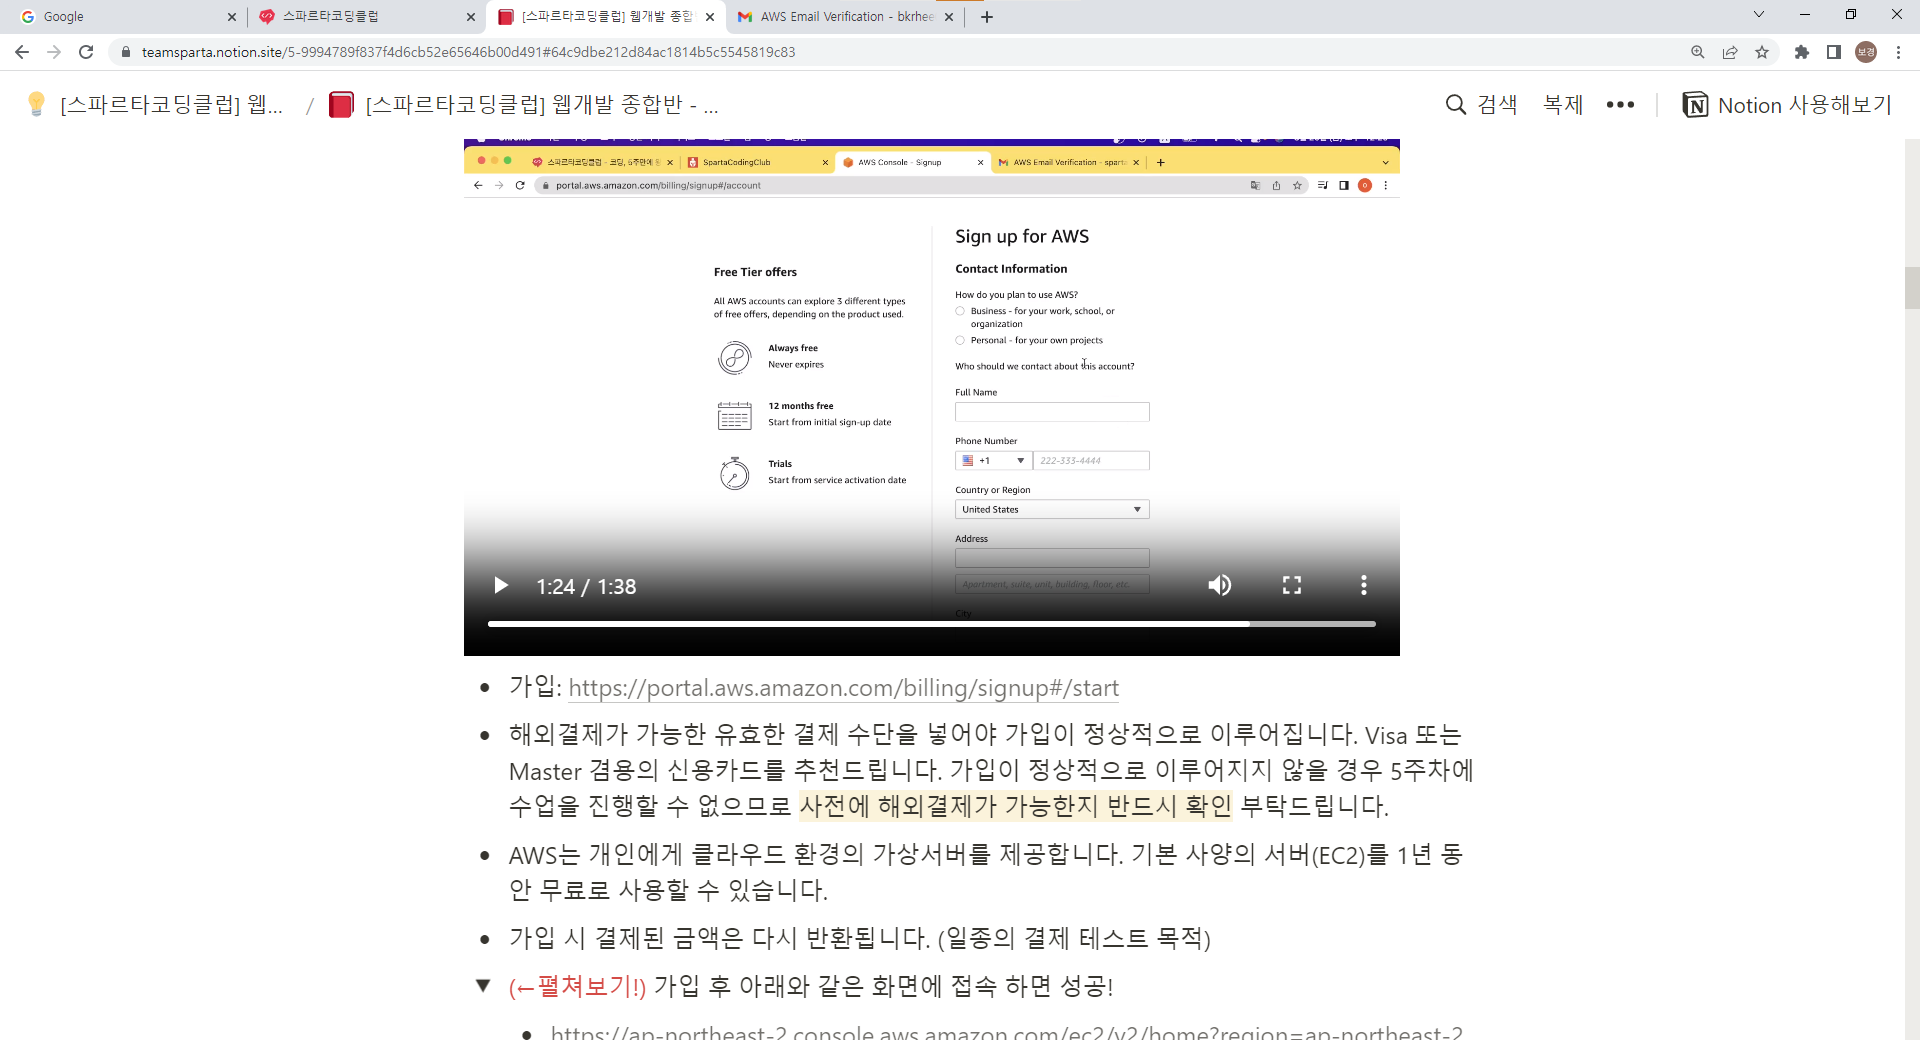The width and height of the screenshot is (1920, 1040).
Task: Click the Sign up for AWS heading
Action: [1022, 236]
